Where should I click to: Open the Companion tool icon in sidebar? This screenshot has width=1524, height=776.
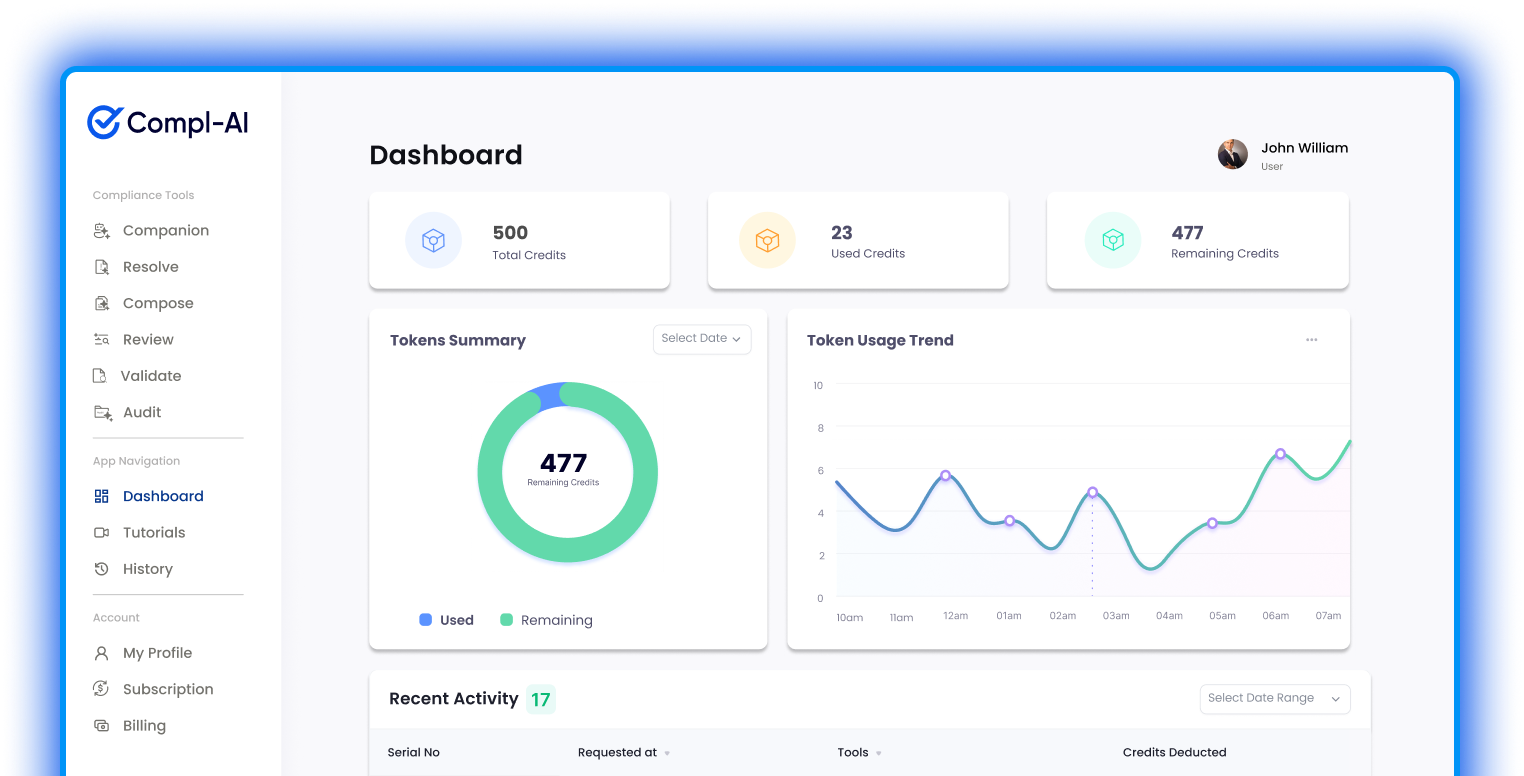click(101, 231)
